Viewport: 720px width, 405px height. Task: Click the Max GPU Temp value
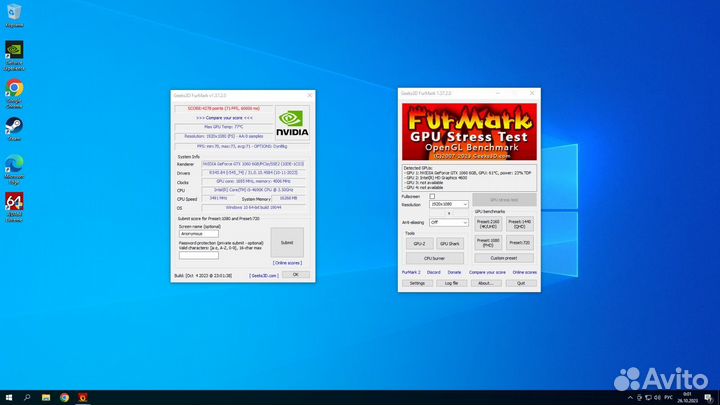point(224,127)
